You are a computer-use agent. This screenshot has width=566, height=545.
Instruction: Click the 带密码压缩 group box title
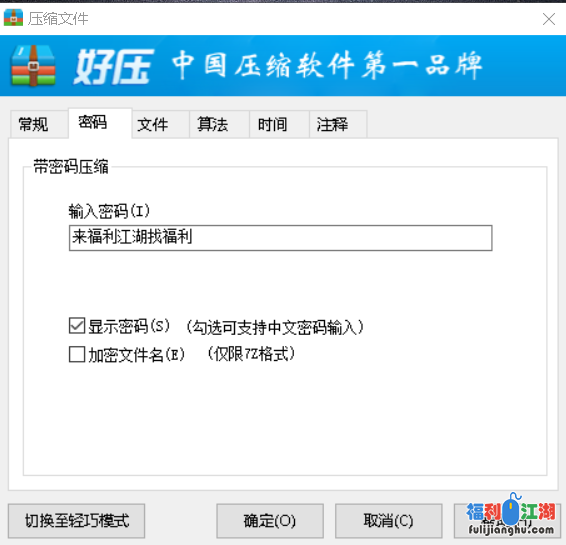71,167
